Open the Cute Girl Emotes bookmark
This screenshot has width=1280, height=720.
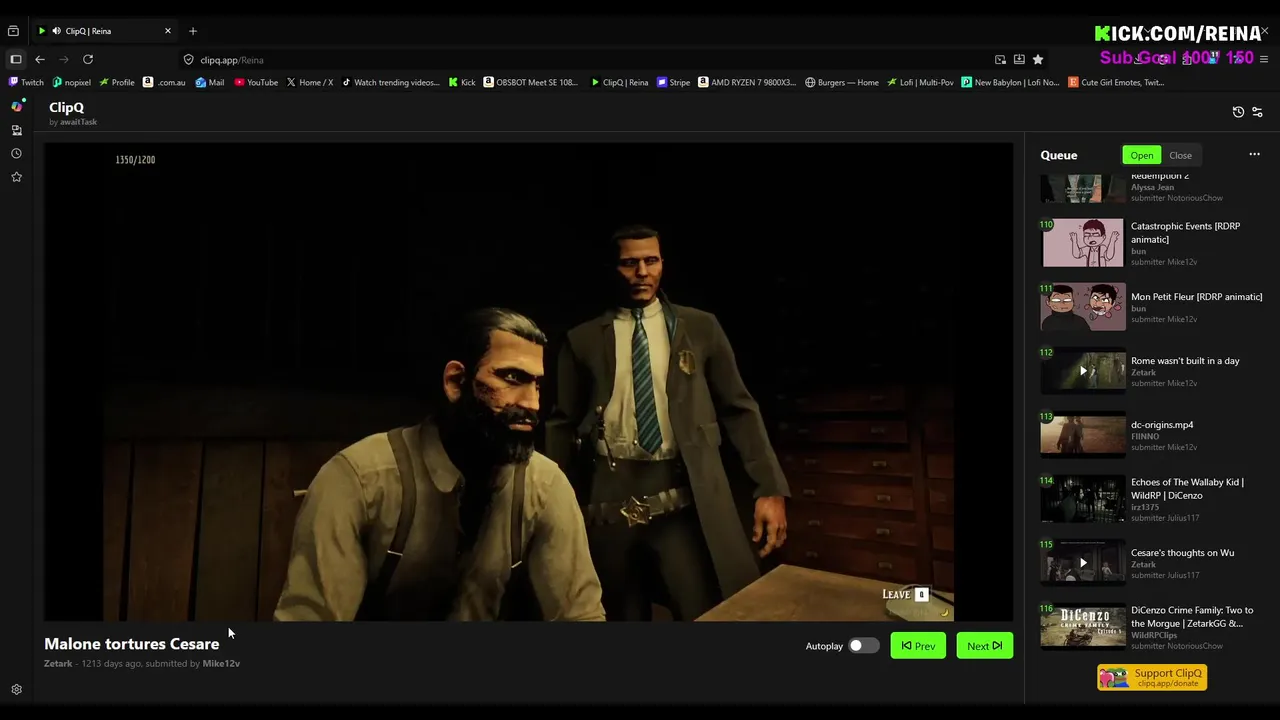click(x=1116, y=83)
